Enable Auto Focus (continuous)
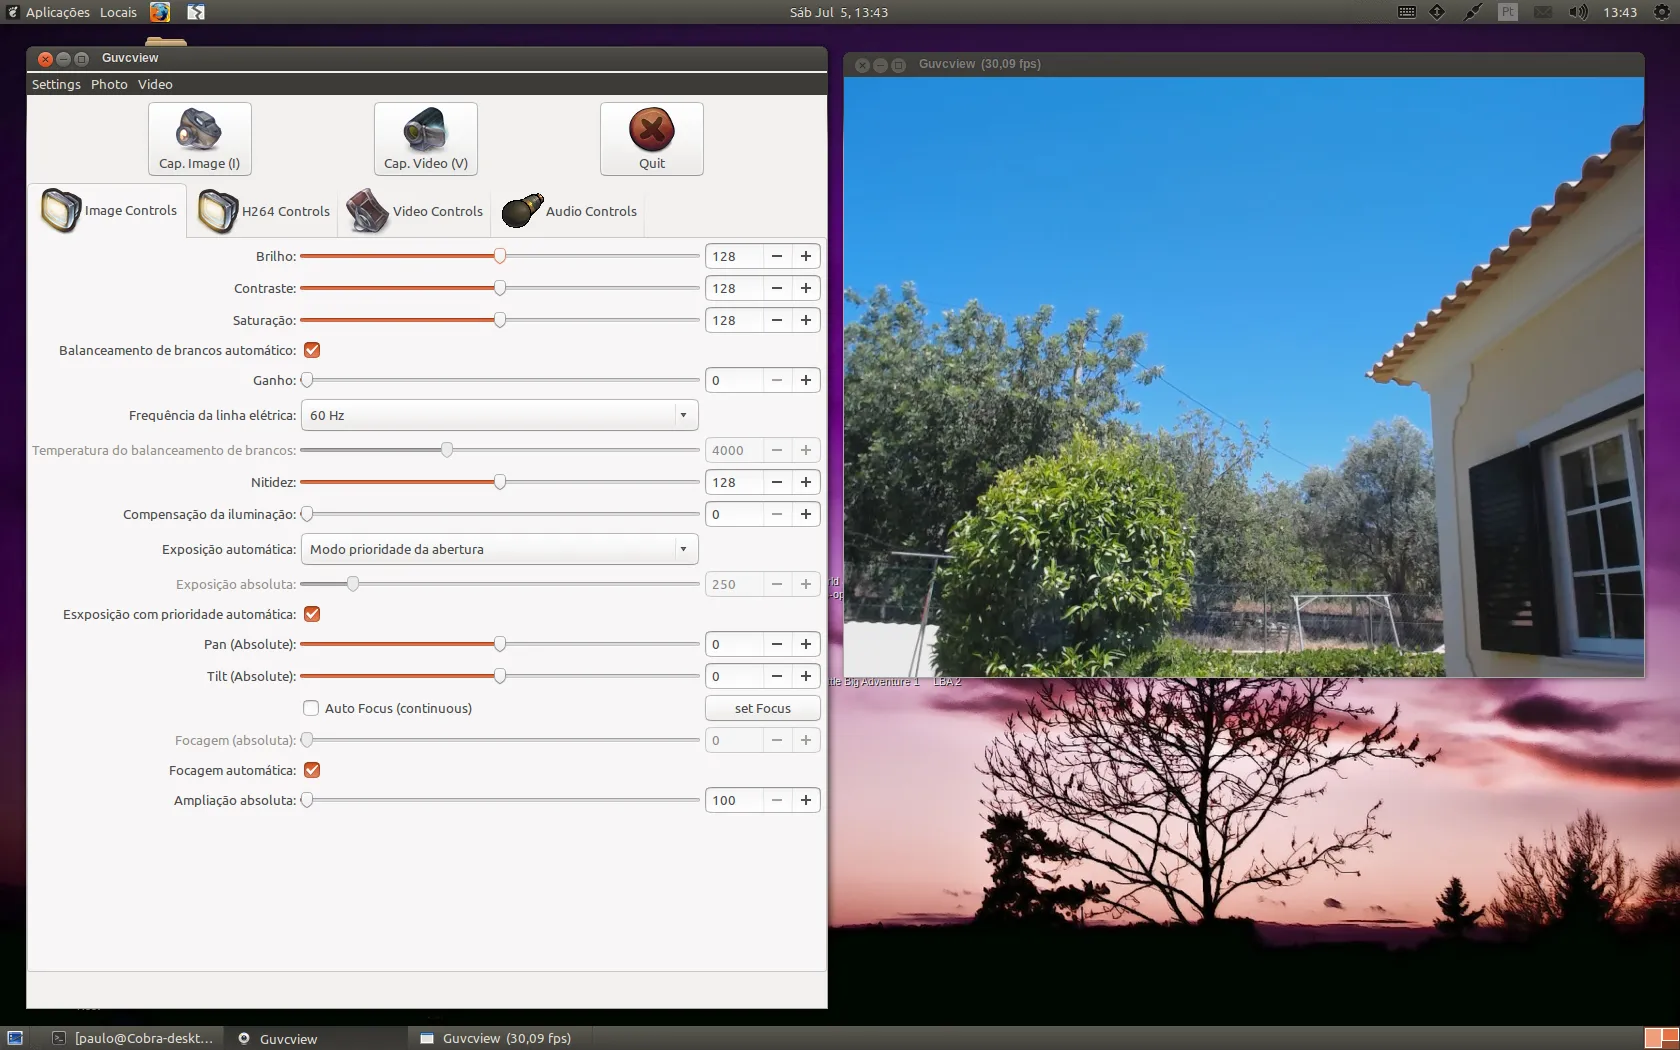 (x=311, y=708)
